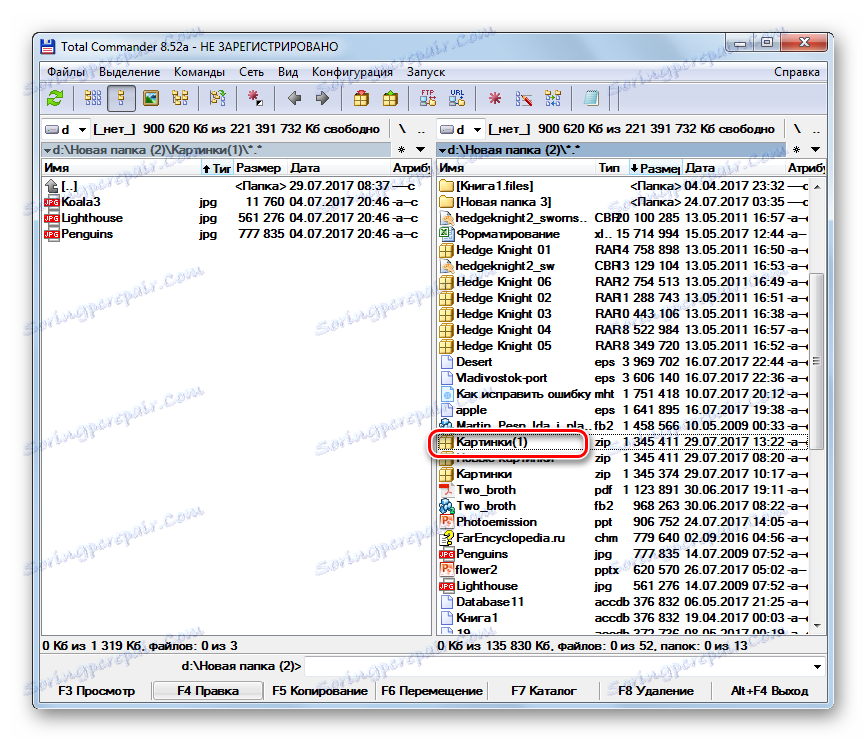Sort the left panel by Имя column
The width and height of the screenshot is (867, 742).
(122, 168)
